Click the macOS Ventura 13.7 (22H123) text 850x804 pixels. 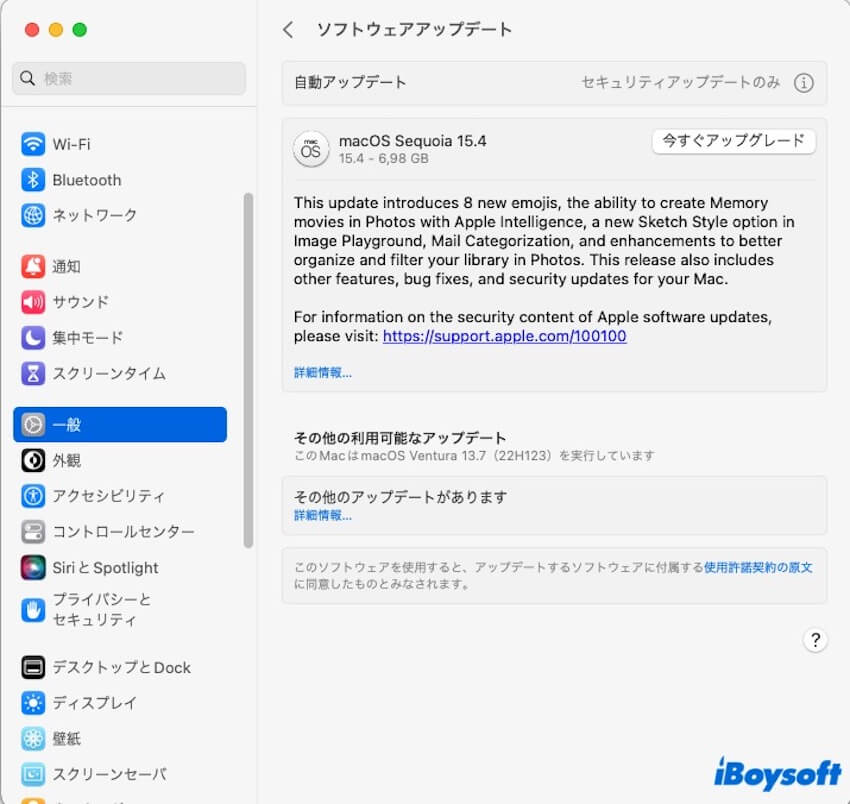coord(456,456)
